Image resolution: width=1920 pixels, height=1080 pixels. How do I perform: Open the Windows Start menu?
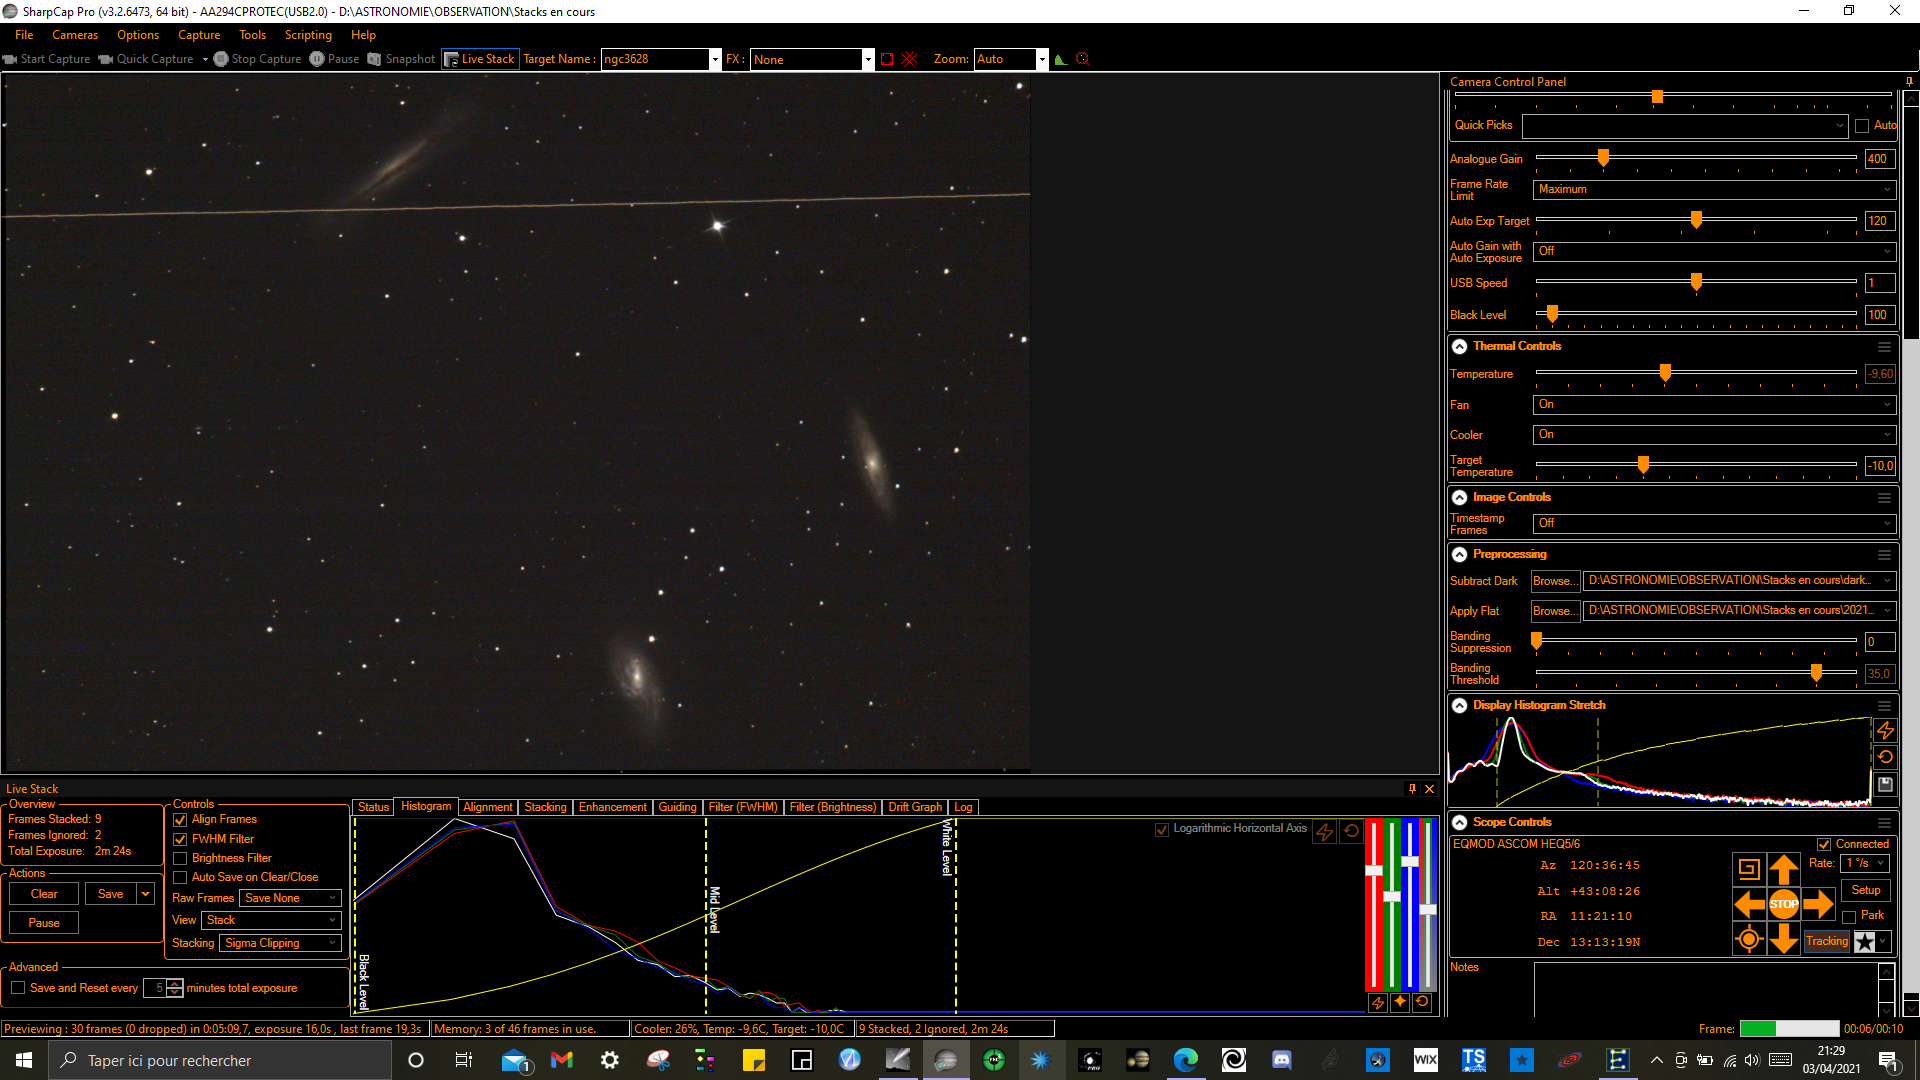point(24,1060)
